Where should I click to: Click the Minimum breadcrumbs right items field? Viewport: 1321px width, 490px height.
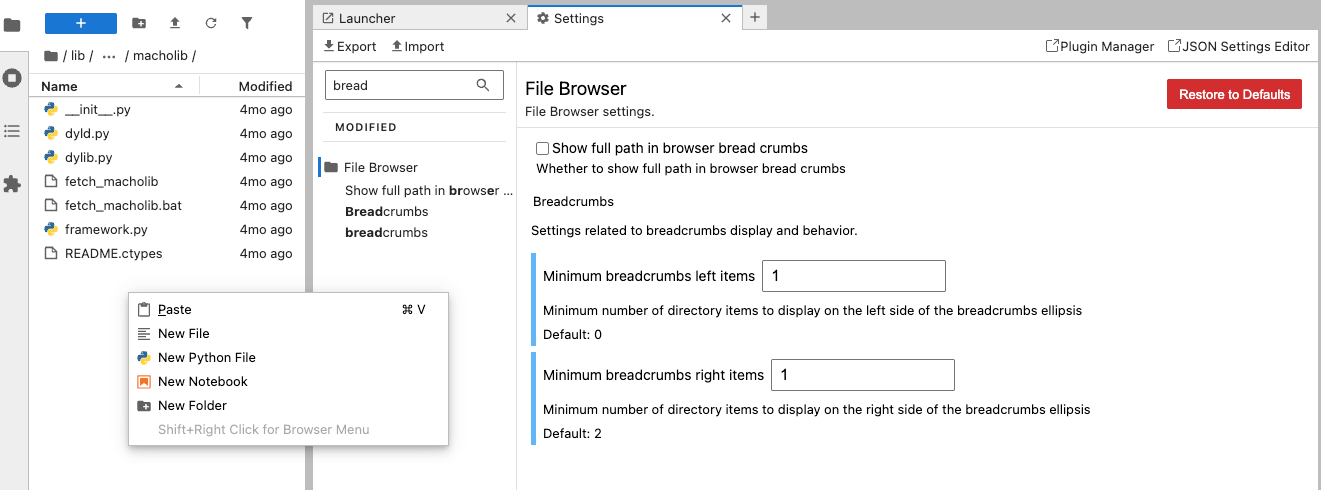(x=863, y=375)
